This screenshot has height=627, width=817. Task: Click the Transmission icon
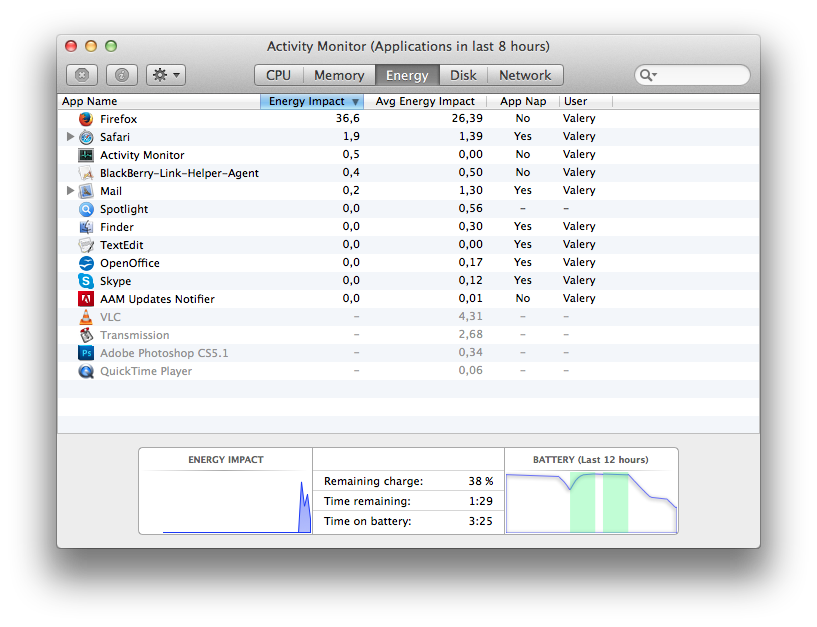86,335
